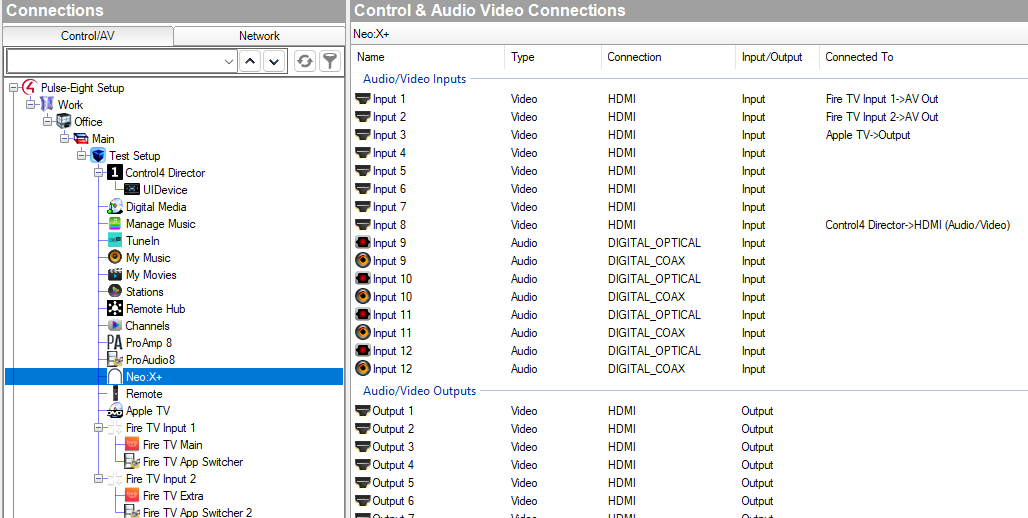Viewport: 1028px width, 518px height.
Task: Click 'Apple TV->Output' connected cell
Action: [867, 135]
